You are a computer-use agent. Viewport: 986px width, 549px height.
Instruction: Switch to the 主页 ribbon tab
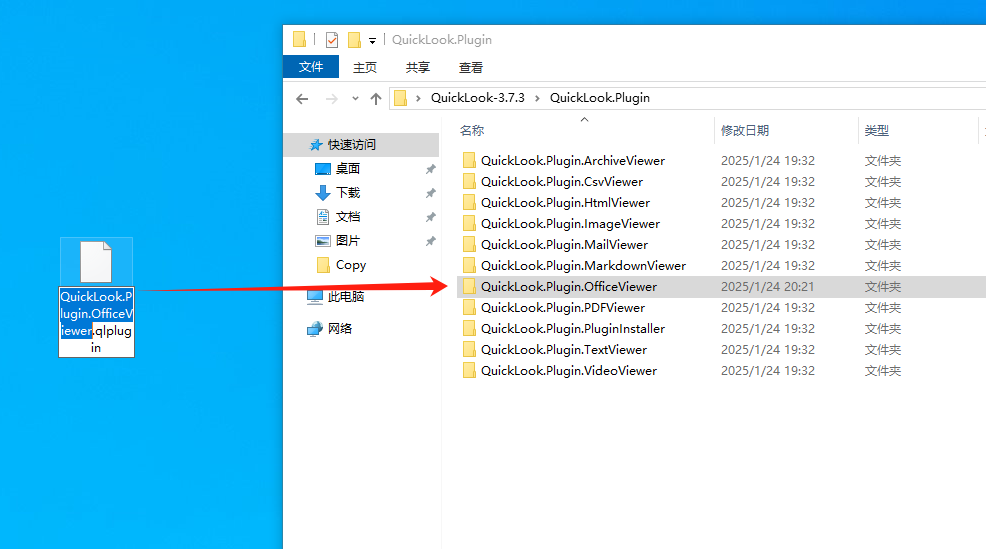(x=365, y=67)
